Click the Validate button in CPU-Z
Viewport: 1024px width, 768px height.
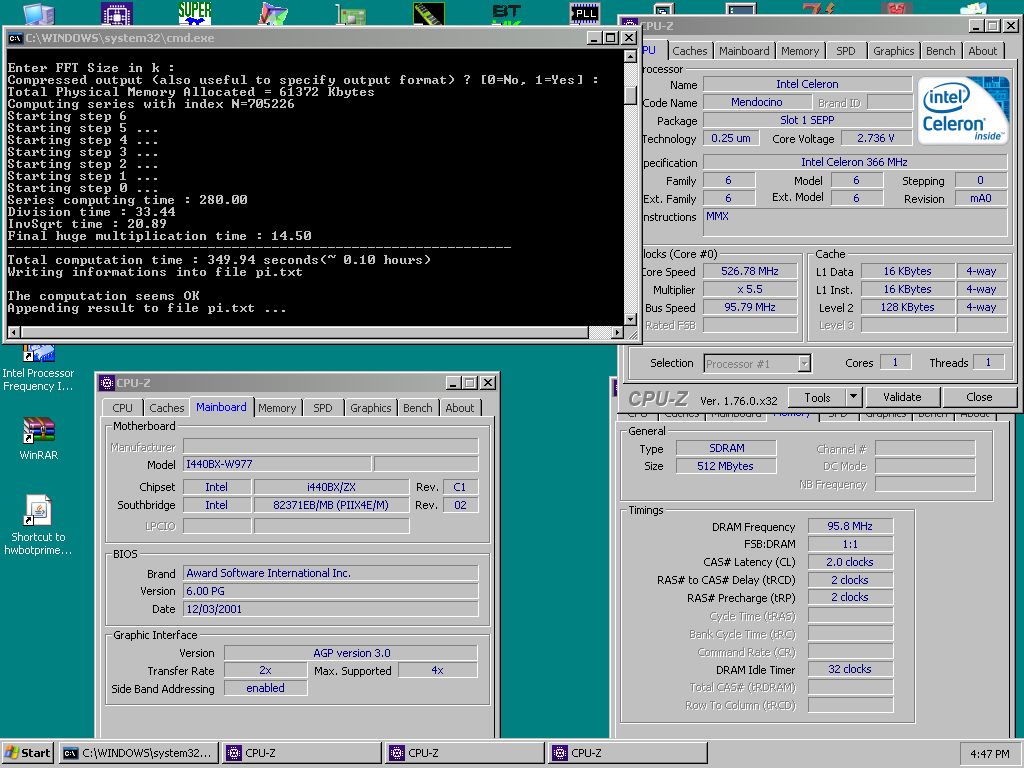902,397
